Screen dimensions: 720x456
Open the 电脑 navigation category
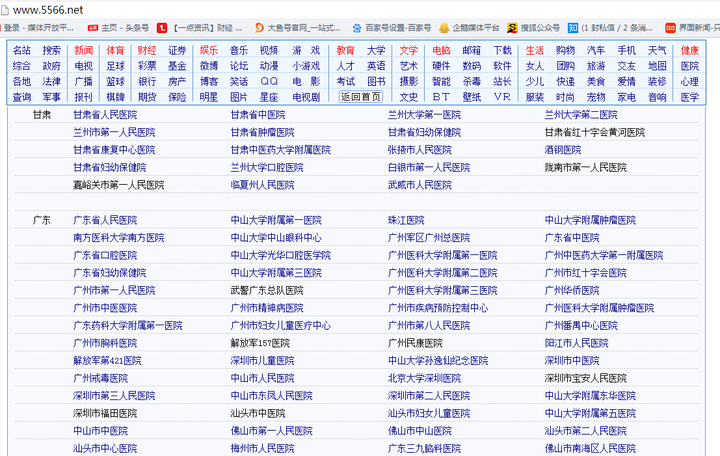click(x=441, y=50)
